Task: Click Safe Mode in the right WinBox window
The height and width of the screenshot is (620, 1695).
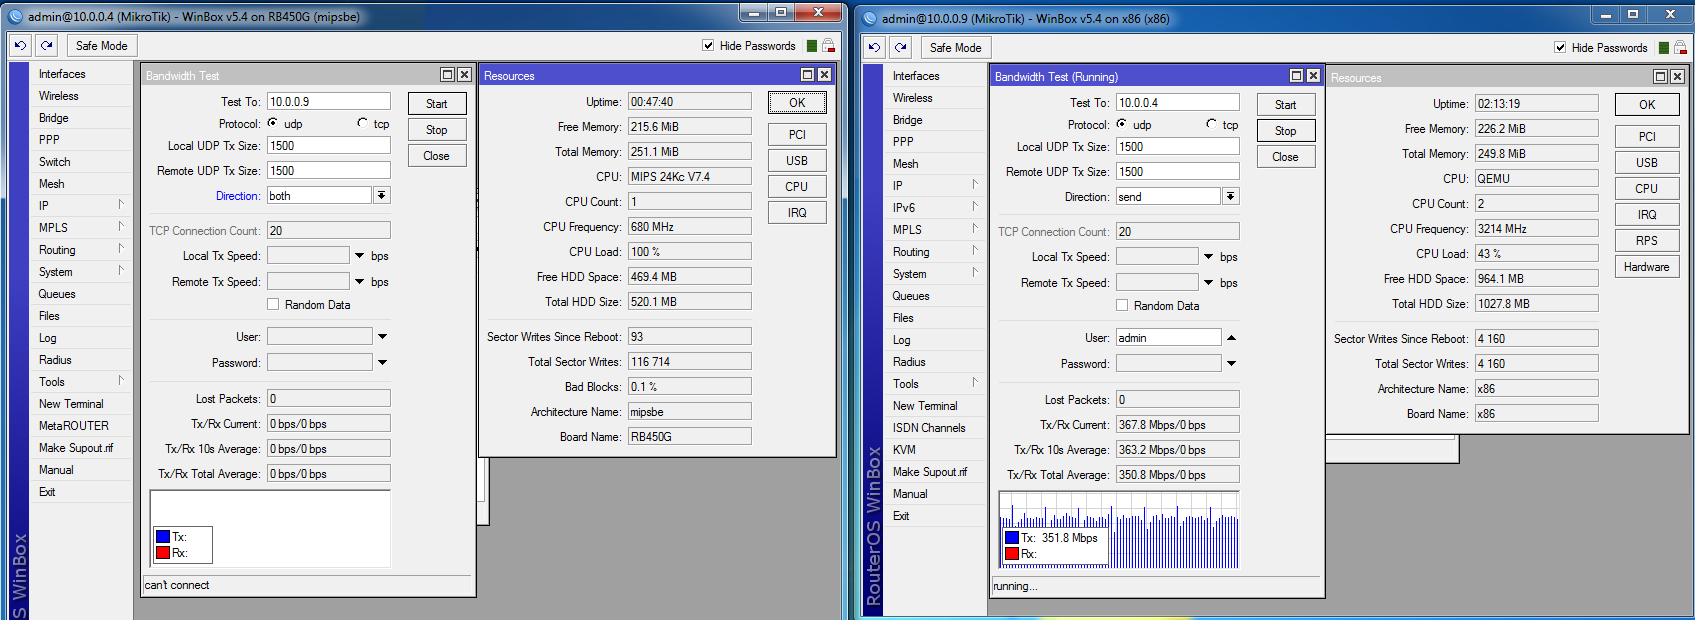Action: 956,47
